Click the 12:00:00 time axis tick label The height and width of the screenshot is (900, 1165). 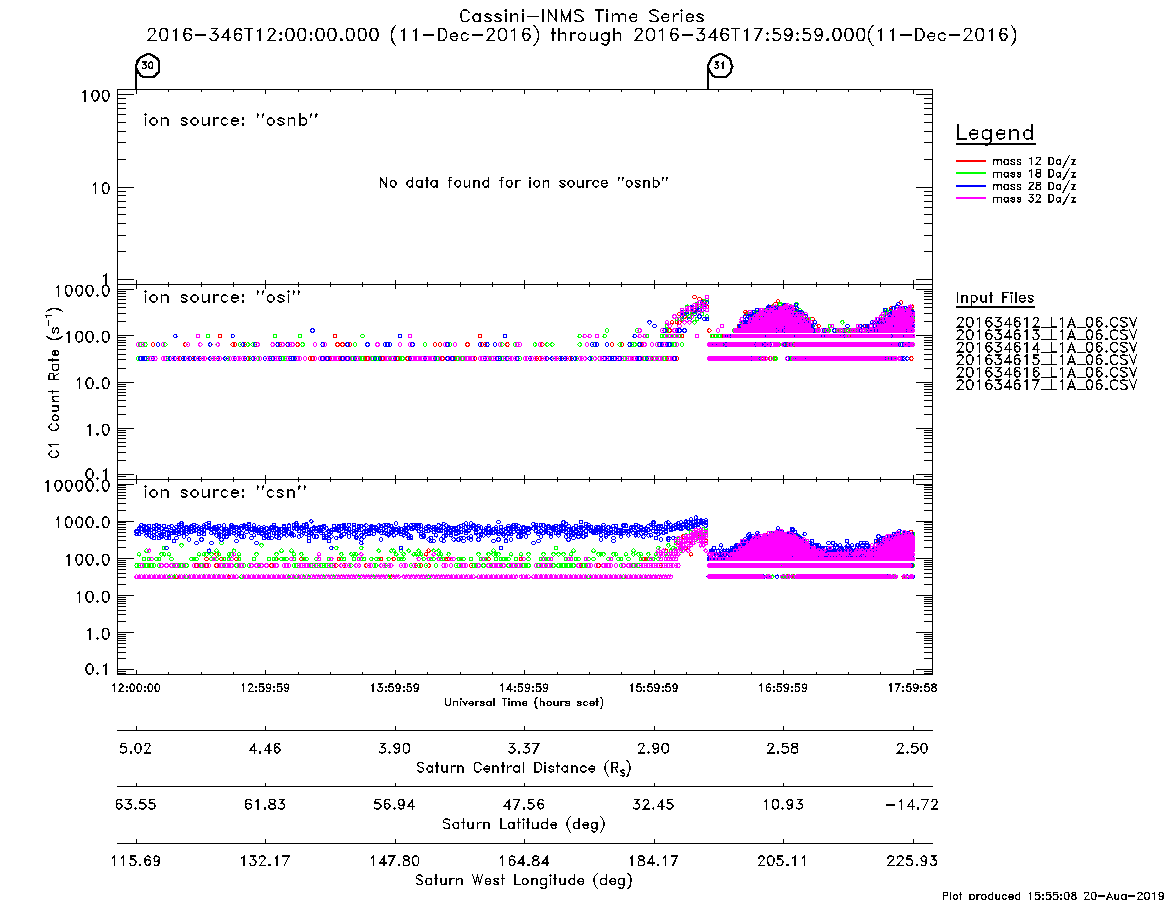pyautogui.click(x=136, y=688)
